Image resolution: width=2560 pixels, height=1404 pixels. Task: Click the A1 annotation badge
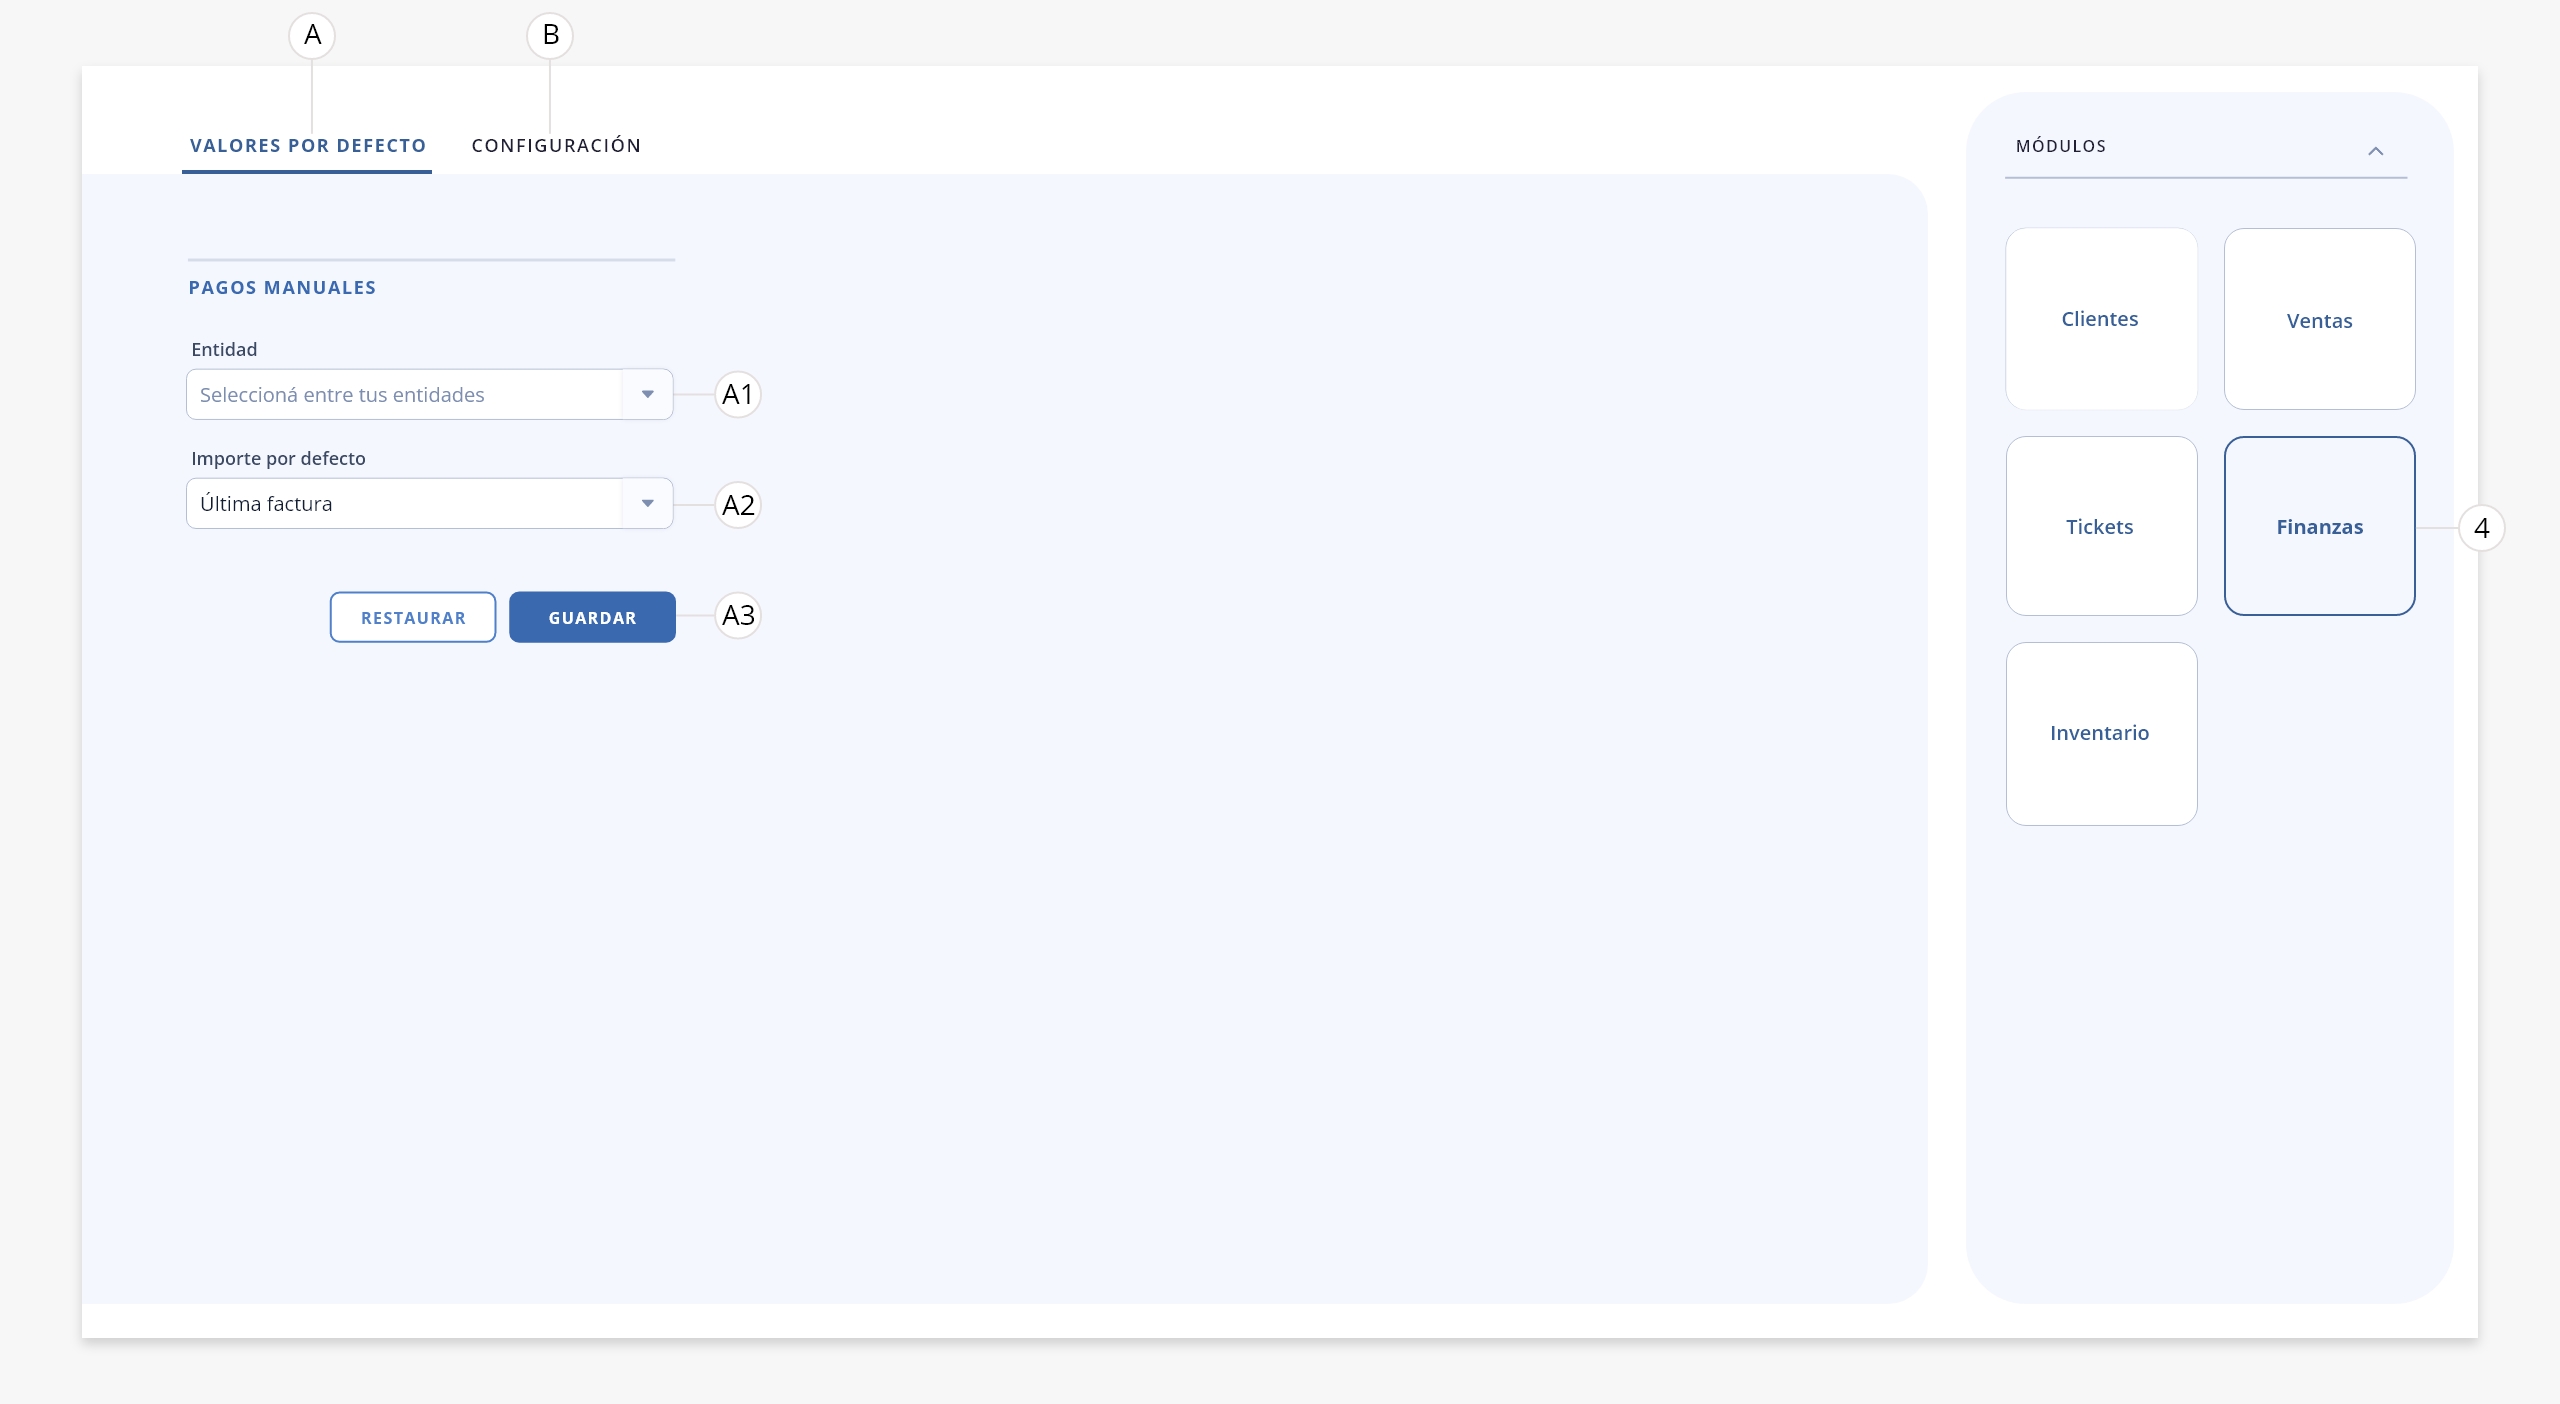[x=738, y=394]
